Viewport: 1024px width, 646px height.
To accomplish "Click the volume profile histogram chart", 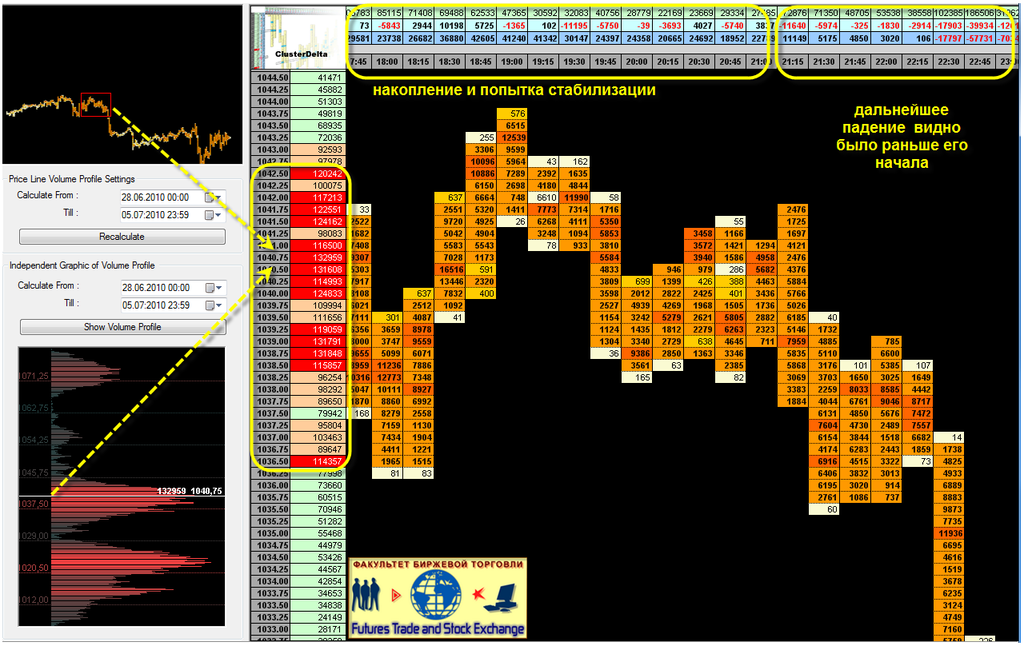I will [121, 487].
